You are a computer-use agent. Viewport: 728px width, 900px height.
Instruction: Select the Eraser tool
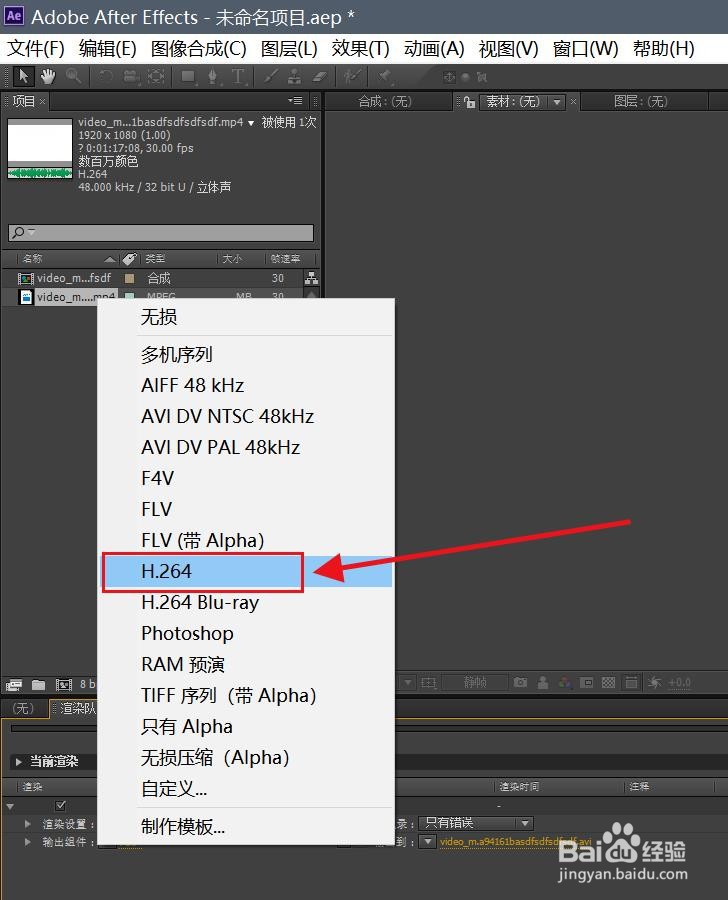pos(319,76)
